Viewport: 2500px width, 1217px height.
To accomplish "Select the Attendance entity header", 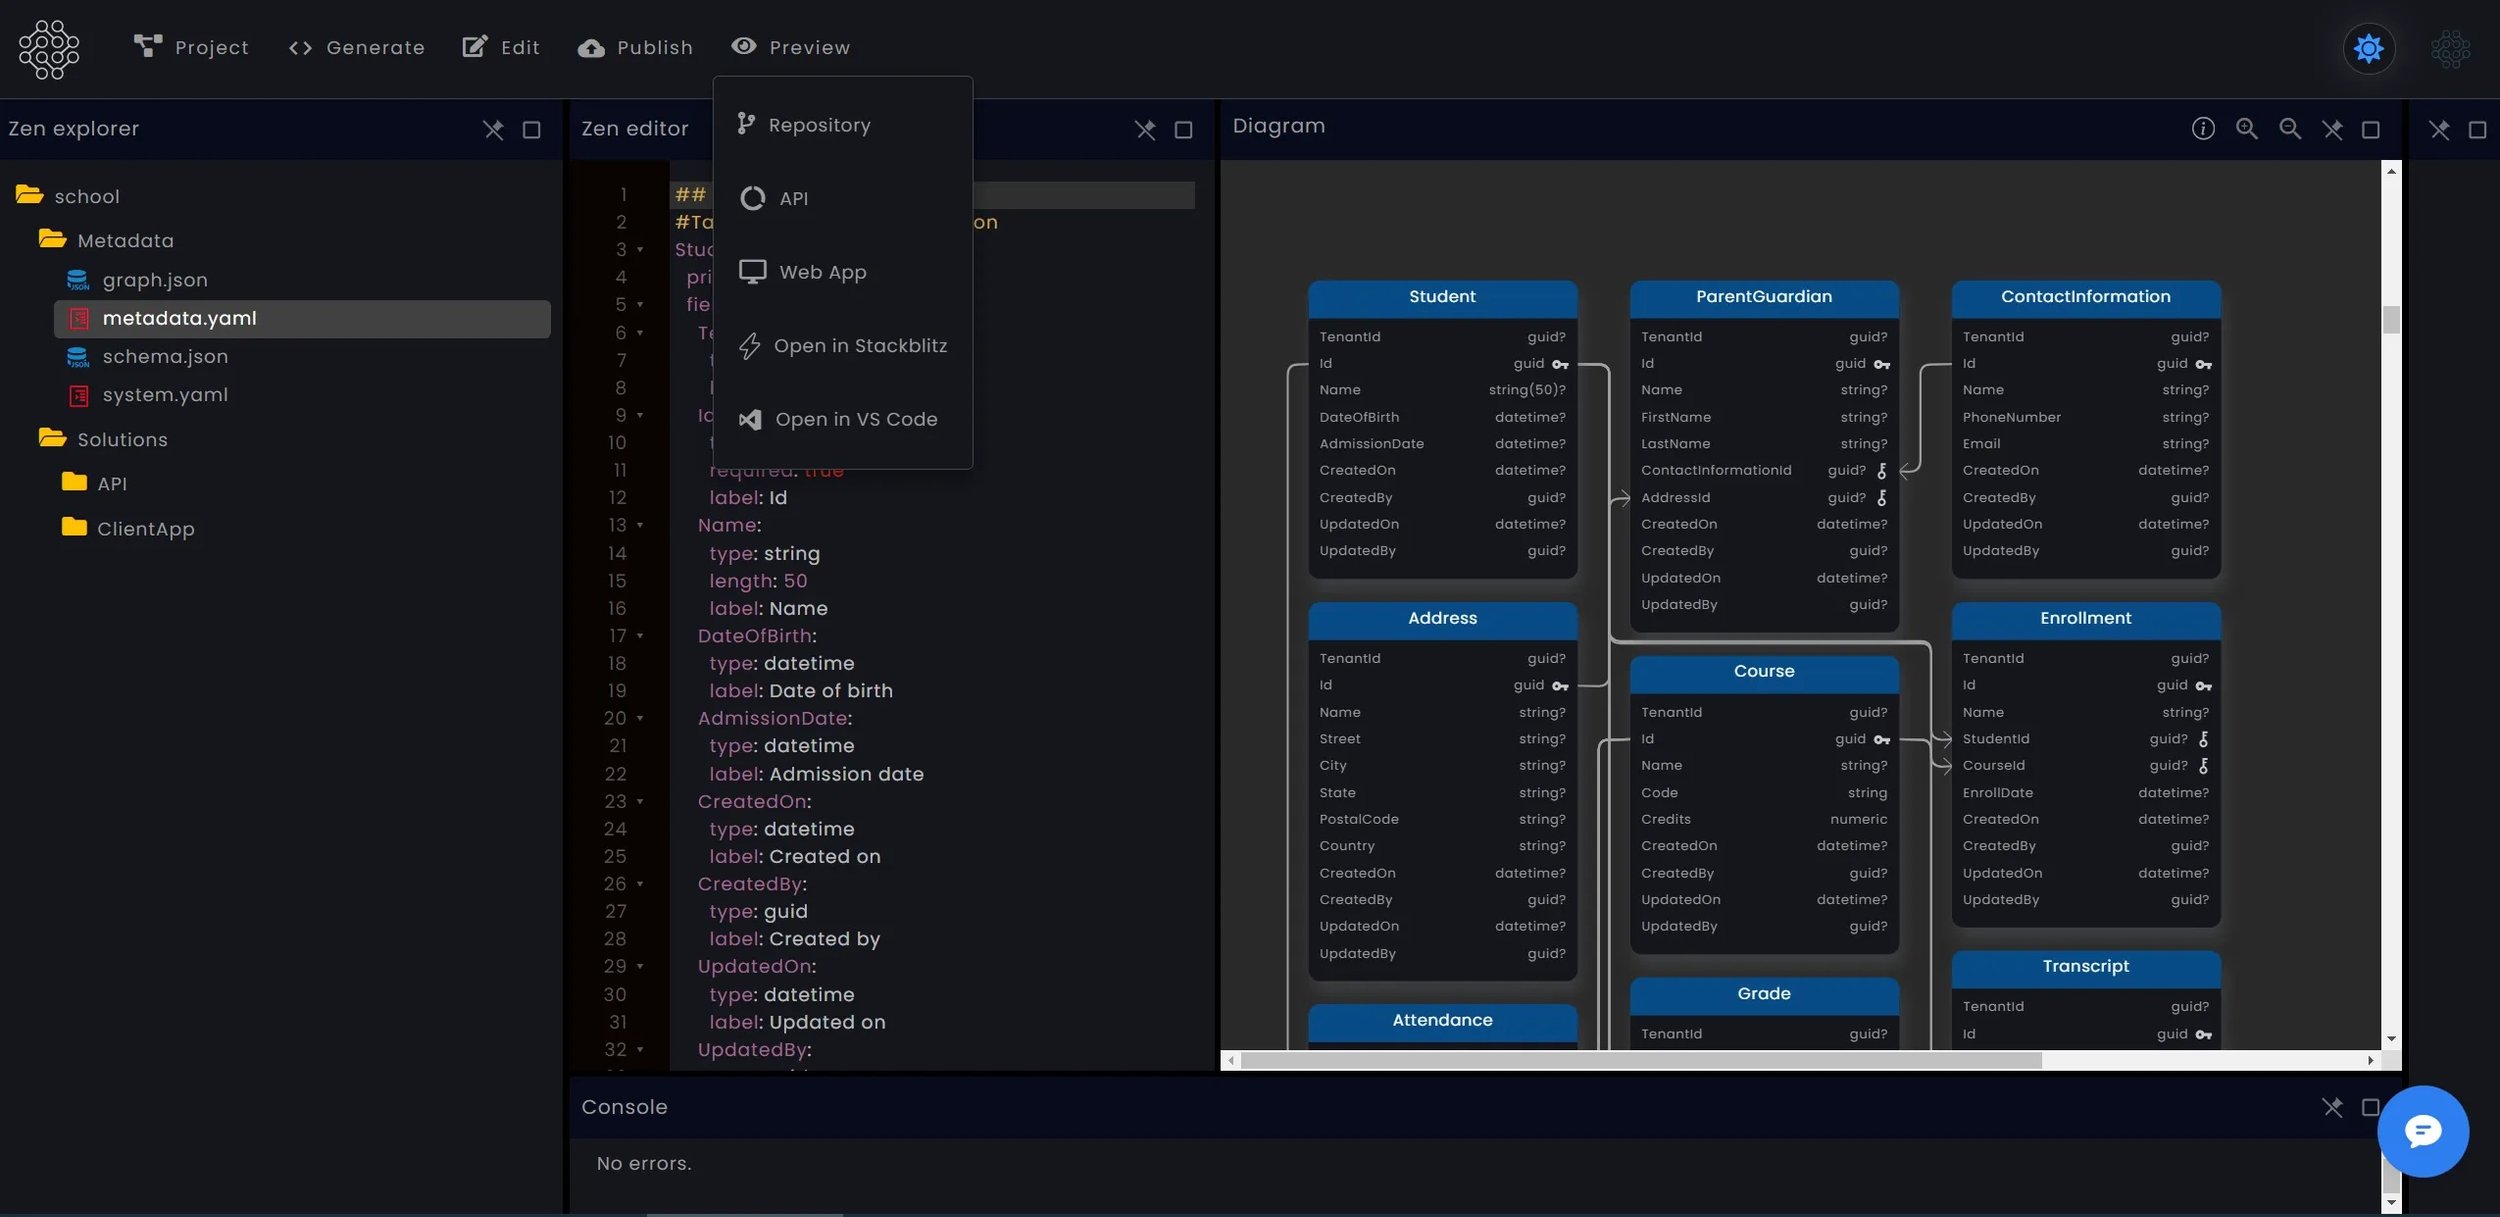I will pyautogui.click(x=1442, y=1022).
